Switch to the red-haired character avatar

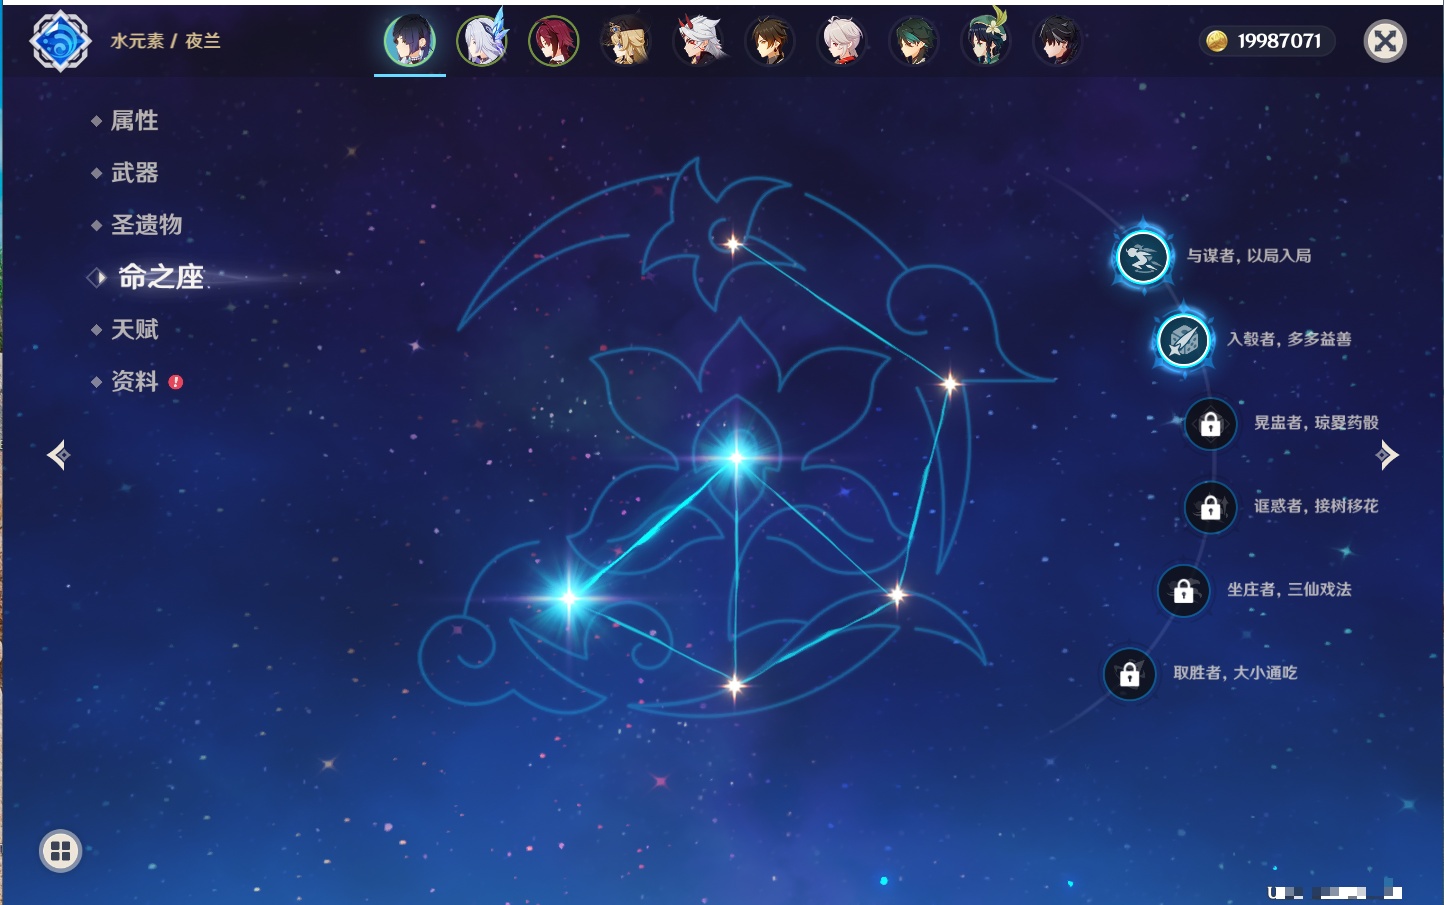click(x=554, y=41)
